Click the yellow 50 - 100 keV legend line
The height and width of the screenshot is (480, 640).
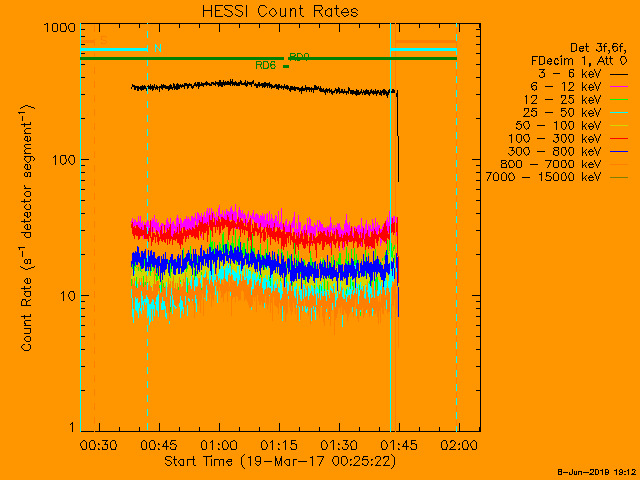coord(619,126)
